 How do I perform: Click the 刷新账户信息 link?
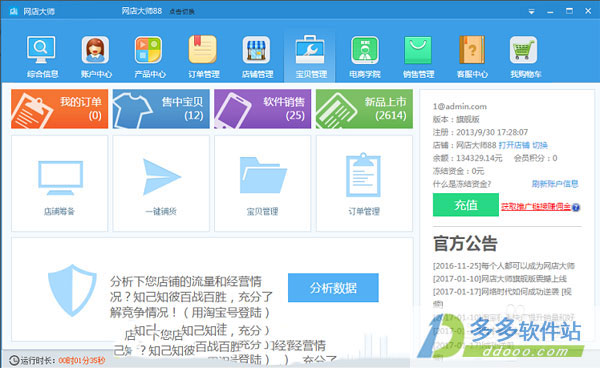[x=555, y=184]
